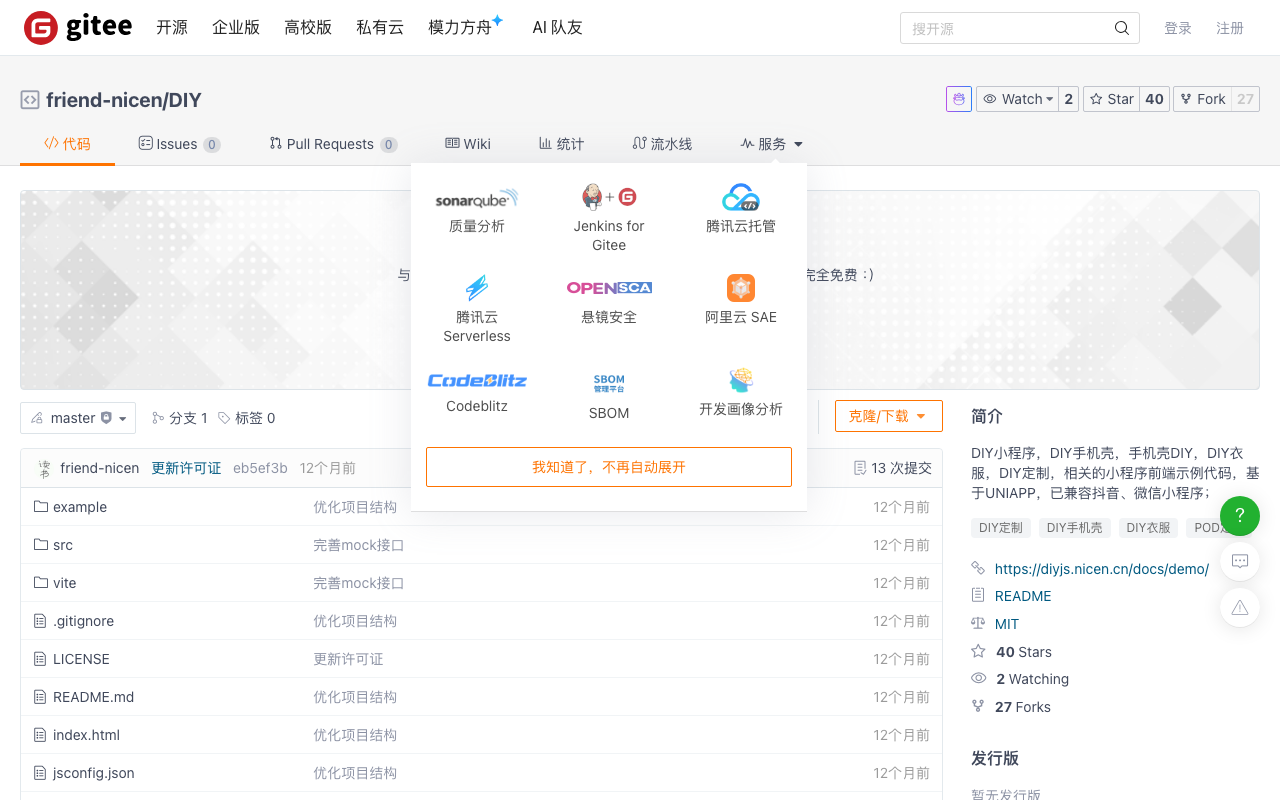Open 私有云 in top navigation
Image resolution: width=1280 pixels, height=800 pixels.
tap(380, 28)
